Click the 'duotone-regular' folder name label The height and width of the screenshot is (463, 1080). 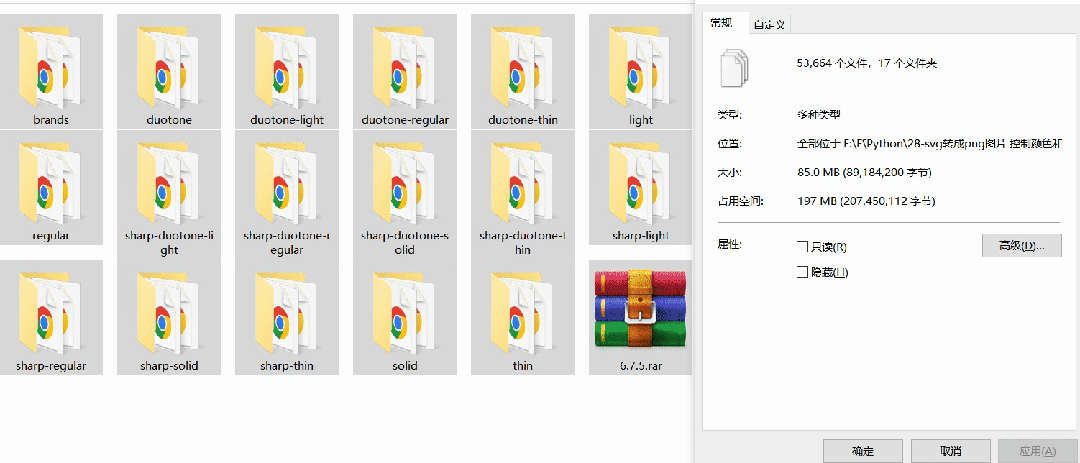[x=405, y=120]
